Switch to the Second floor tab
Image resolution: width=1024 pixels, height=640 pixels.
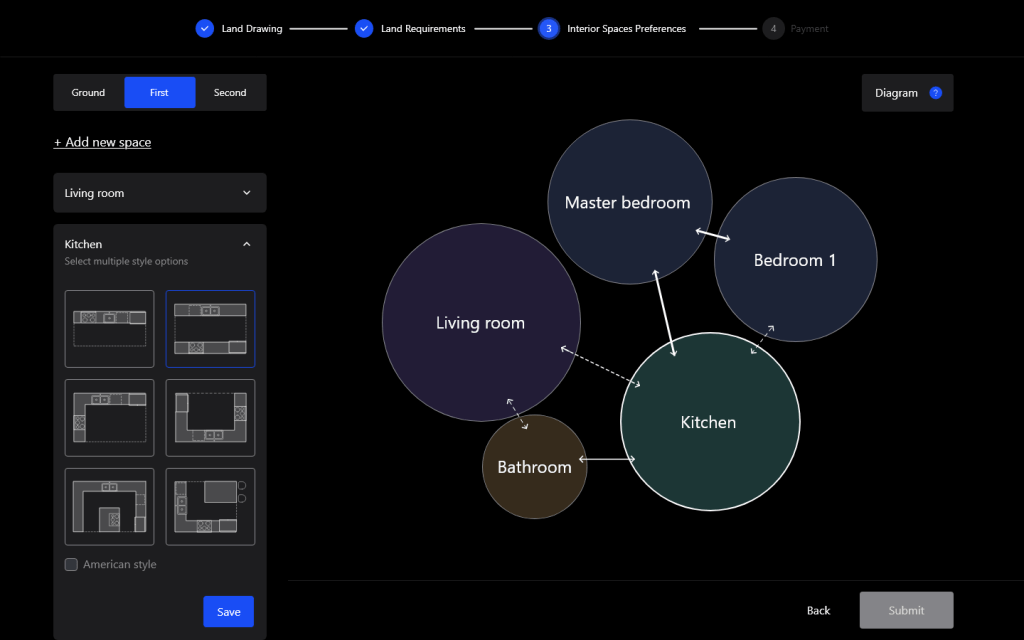click(x=230, y=93)
